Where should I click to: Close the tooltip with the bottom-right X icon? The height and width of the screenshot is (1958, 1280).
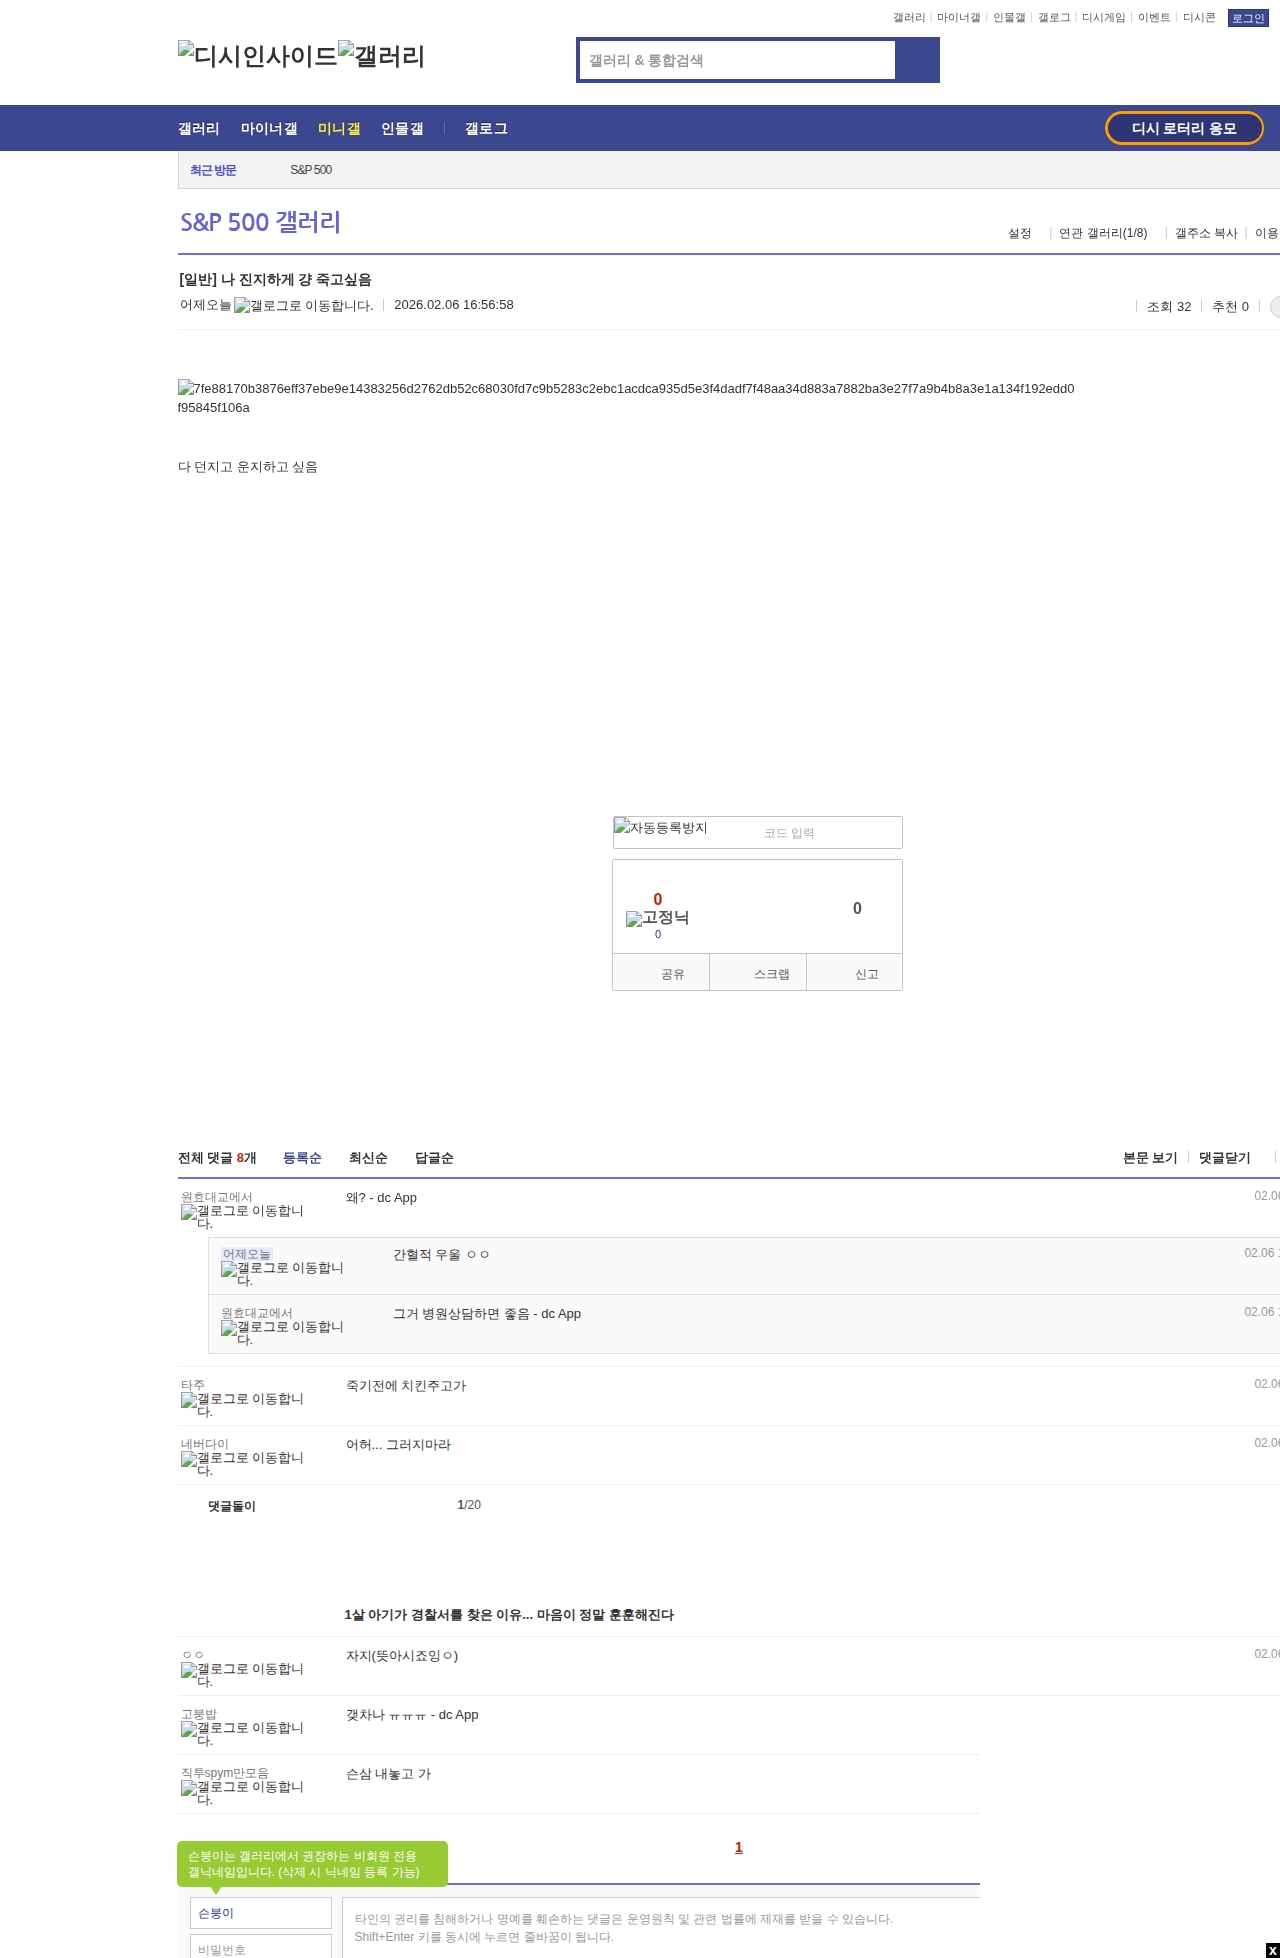coord(1272,1950)
